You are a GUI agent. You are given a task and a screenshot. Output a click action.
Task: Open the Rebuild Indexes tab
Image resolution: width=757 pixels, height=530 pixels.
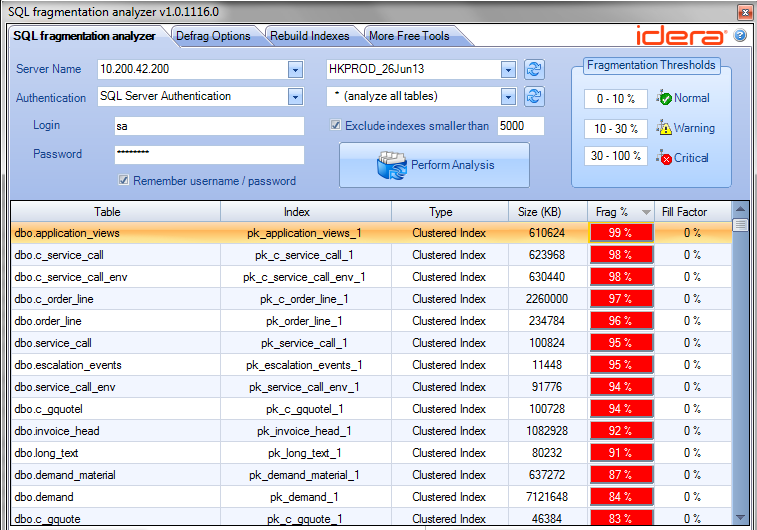(309, 36)
